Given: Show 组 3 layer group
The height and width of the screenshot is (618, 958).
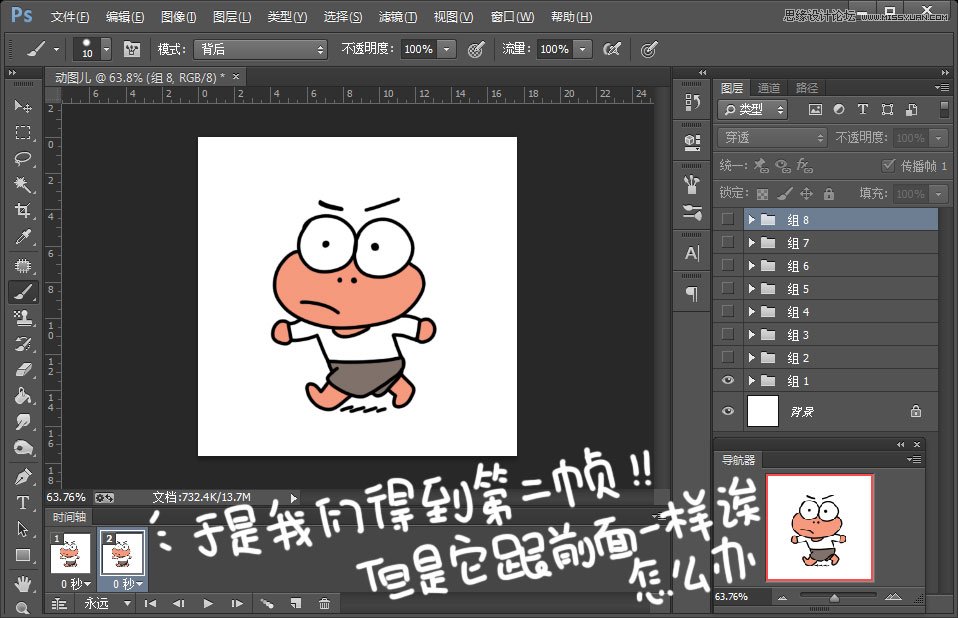Looking at the screenshot, I should tap(728, 335).
